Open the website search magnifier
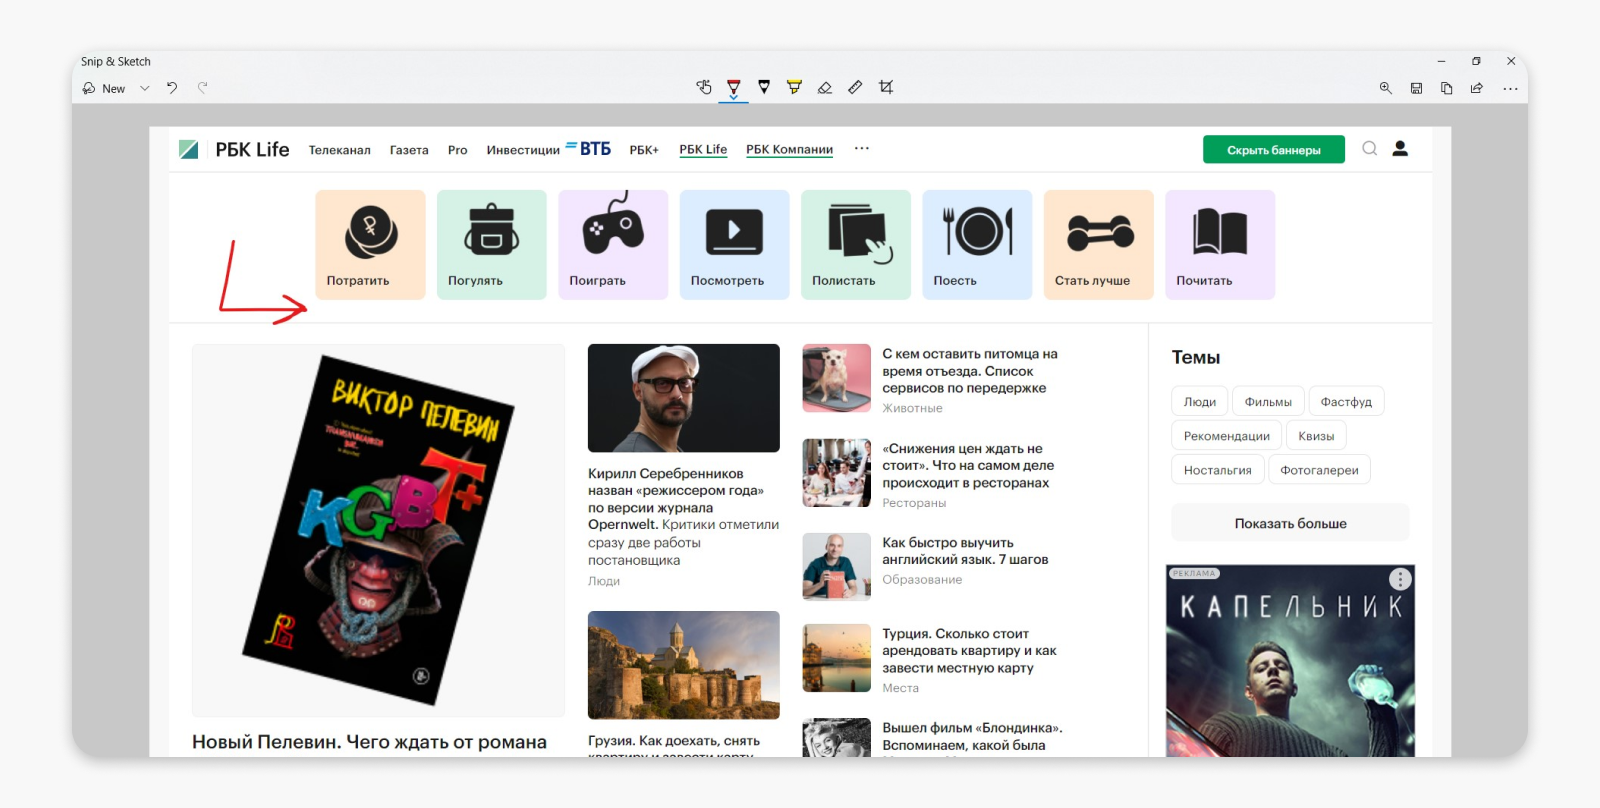Viewport: 1600px width, 808px height. coord(1370,149)
